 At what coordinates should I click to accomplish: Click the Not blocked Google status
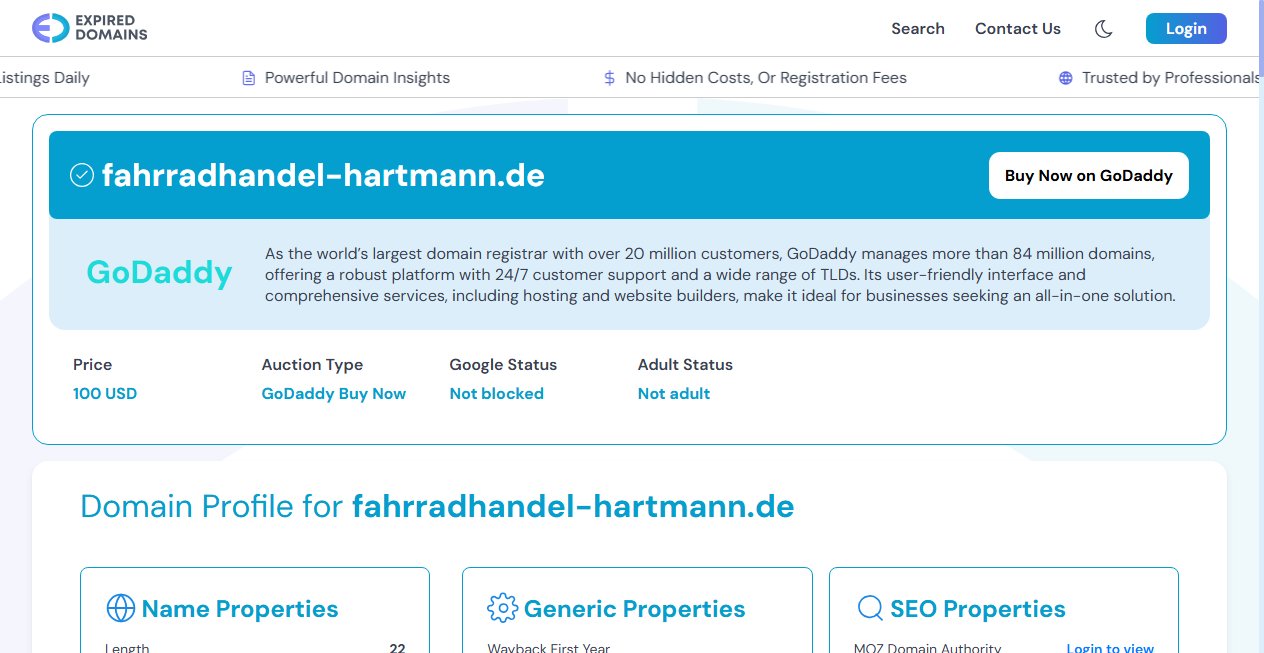pos(497,394)
